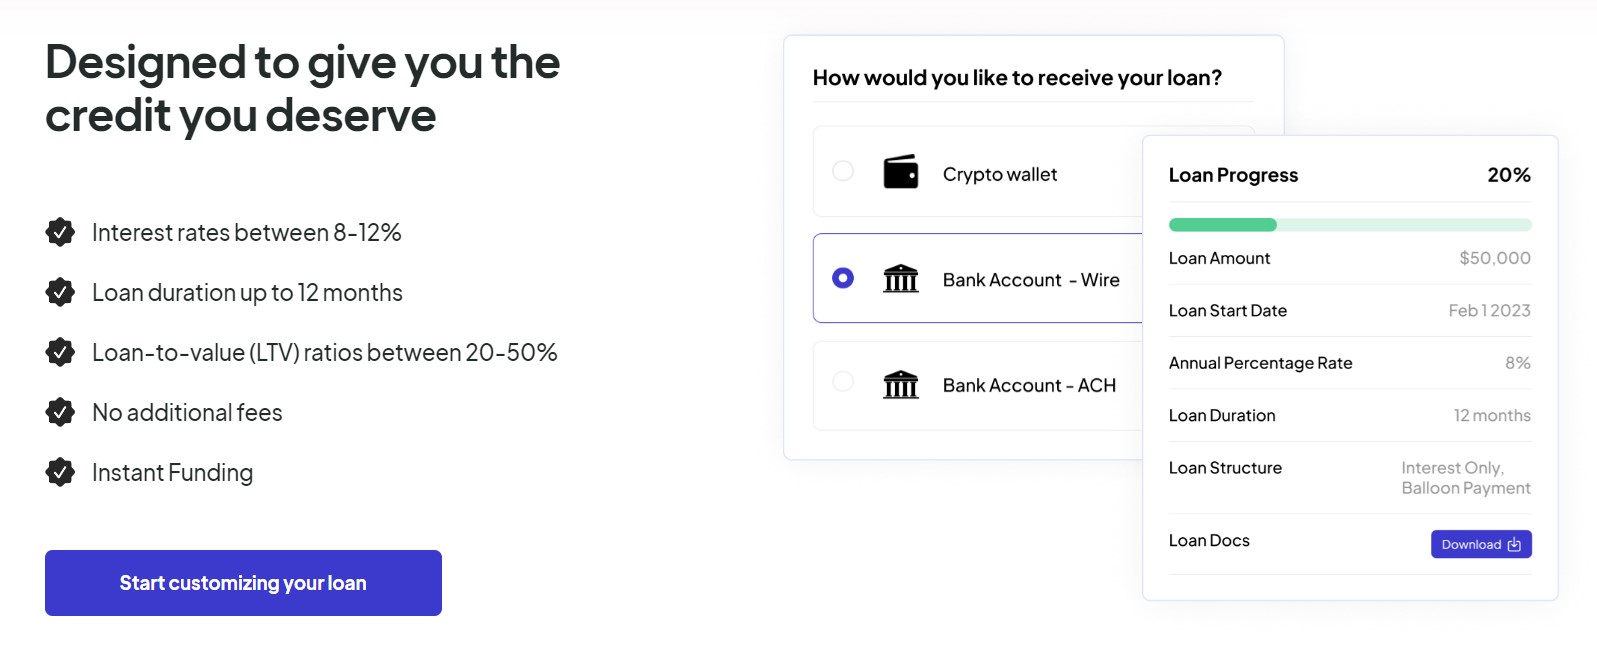Click the checkmark badge next to Loan duration

(60, 292)
